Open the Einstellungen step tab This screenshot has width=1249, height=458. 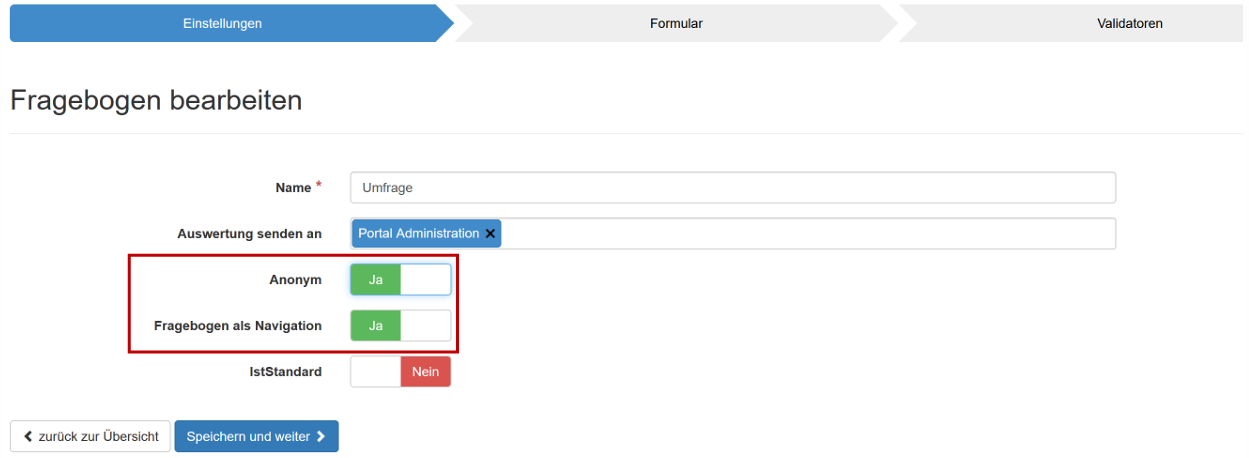(222, 23)
